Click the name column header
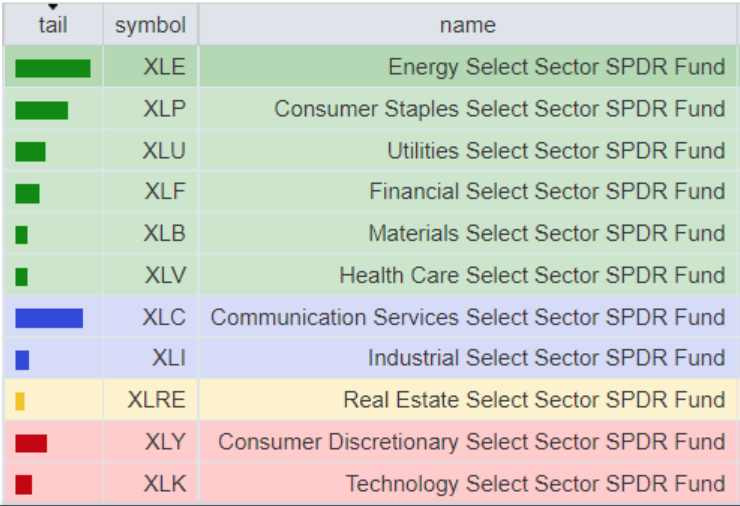 click(467, 25)
